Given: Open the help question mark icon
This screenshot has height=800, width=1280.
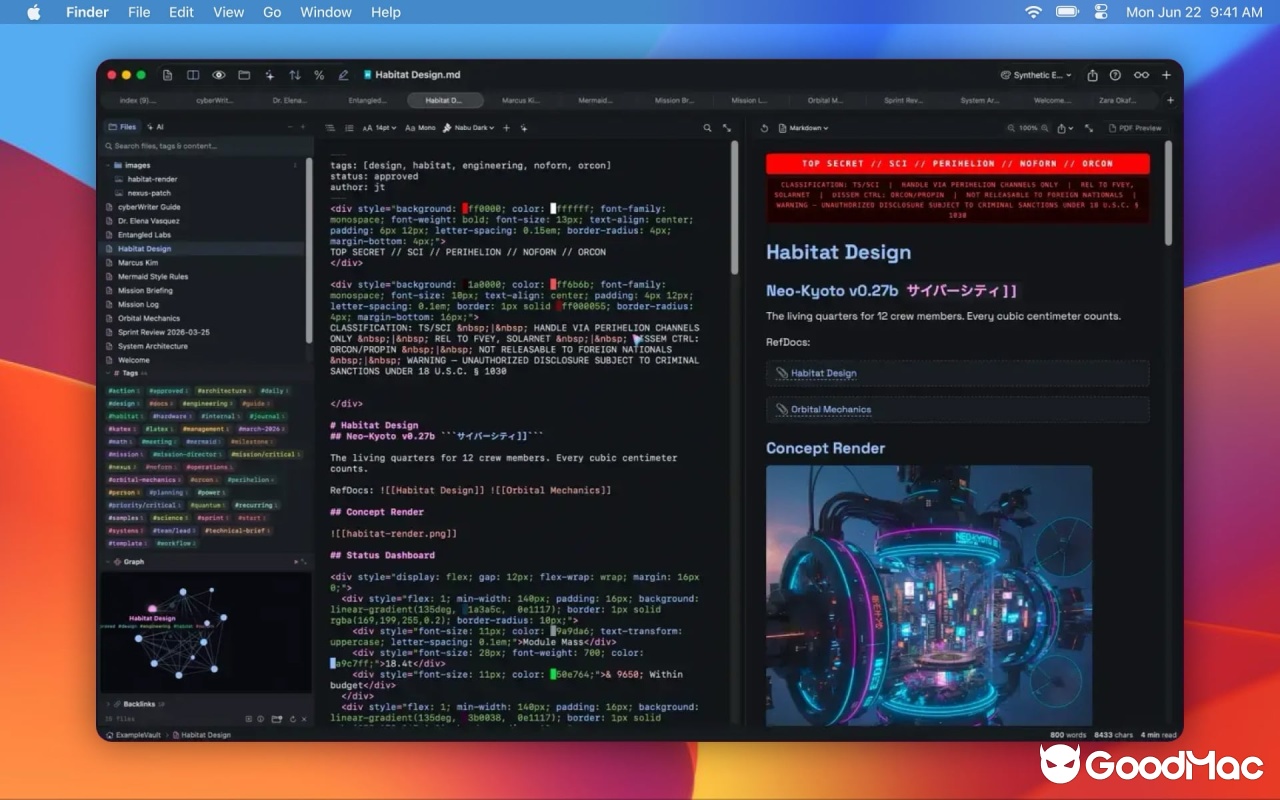Looking at the screenshot, I should (1115, 75).
